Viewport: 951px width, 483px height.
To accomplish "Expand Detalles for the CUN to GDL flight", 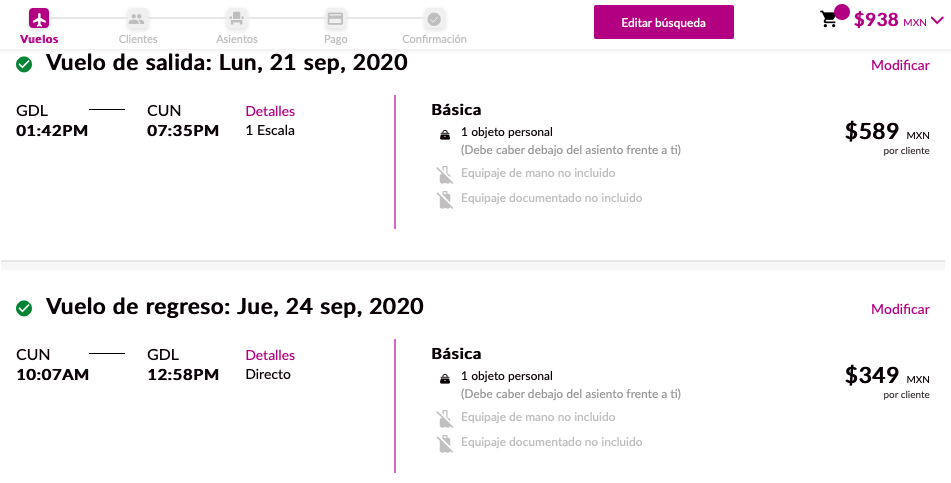I will tap(270, 355).
